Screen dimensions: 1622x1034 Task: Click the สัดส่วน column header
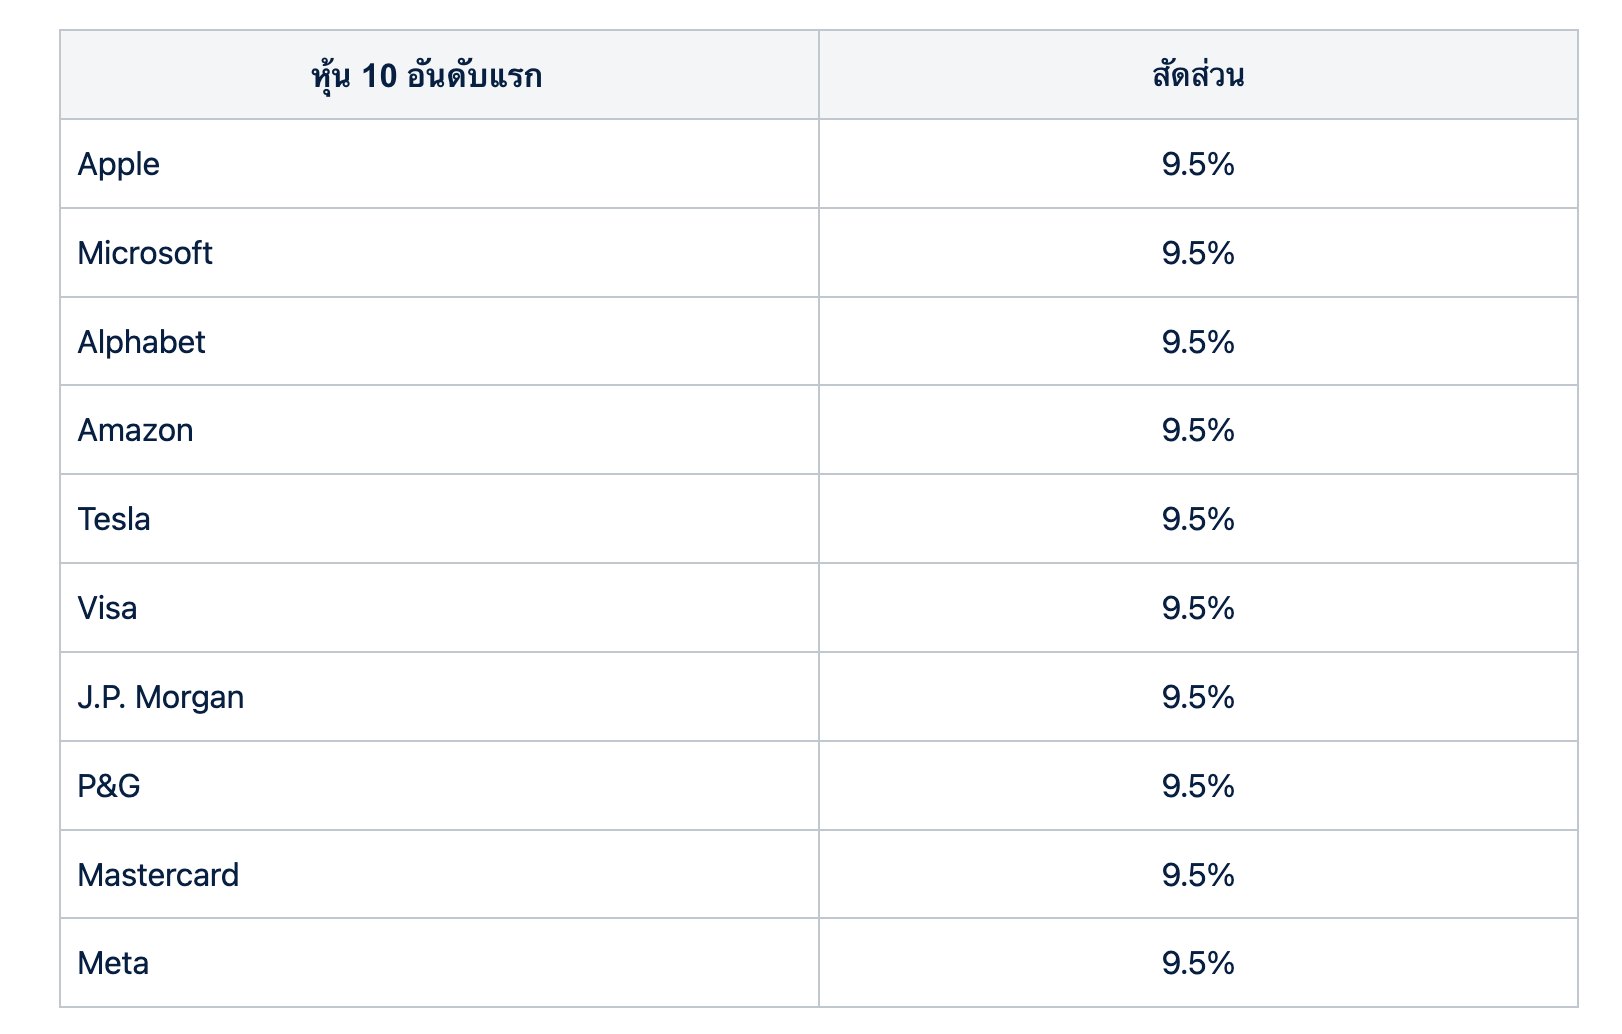(x=1198, y=76)
